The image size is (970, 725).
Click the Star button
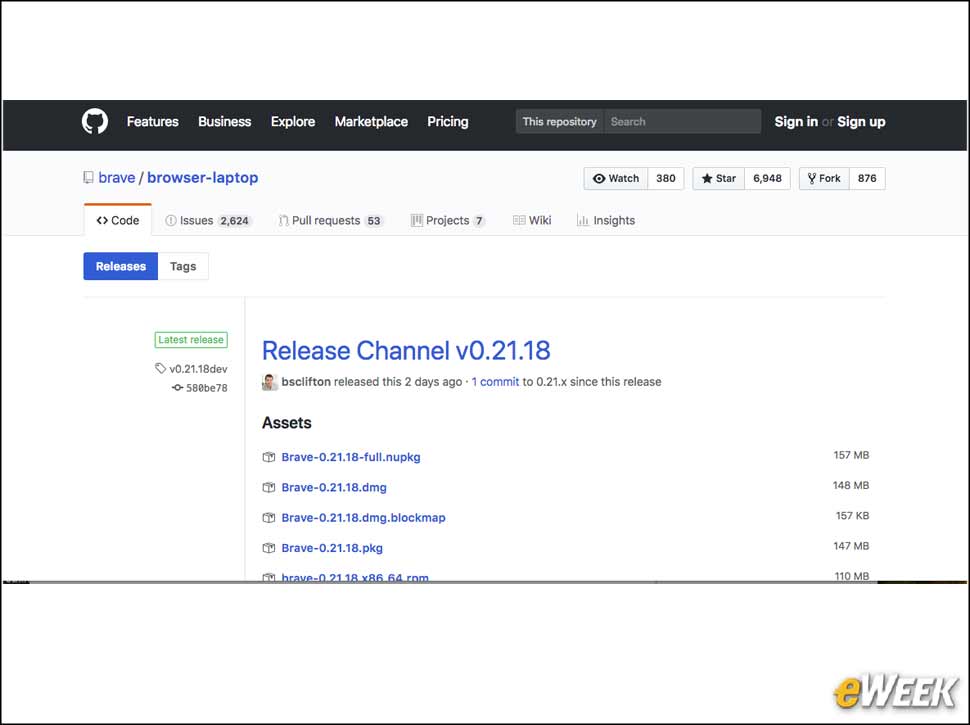(x=718, y=178)
